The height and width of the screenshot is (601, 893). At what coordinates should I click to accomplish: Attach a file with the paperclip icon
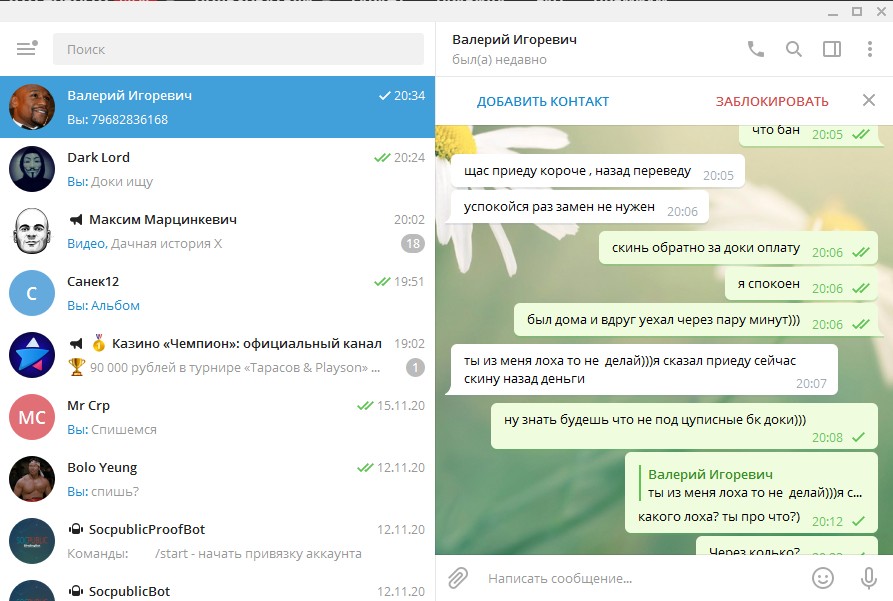(x=457, y=578)
